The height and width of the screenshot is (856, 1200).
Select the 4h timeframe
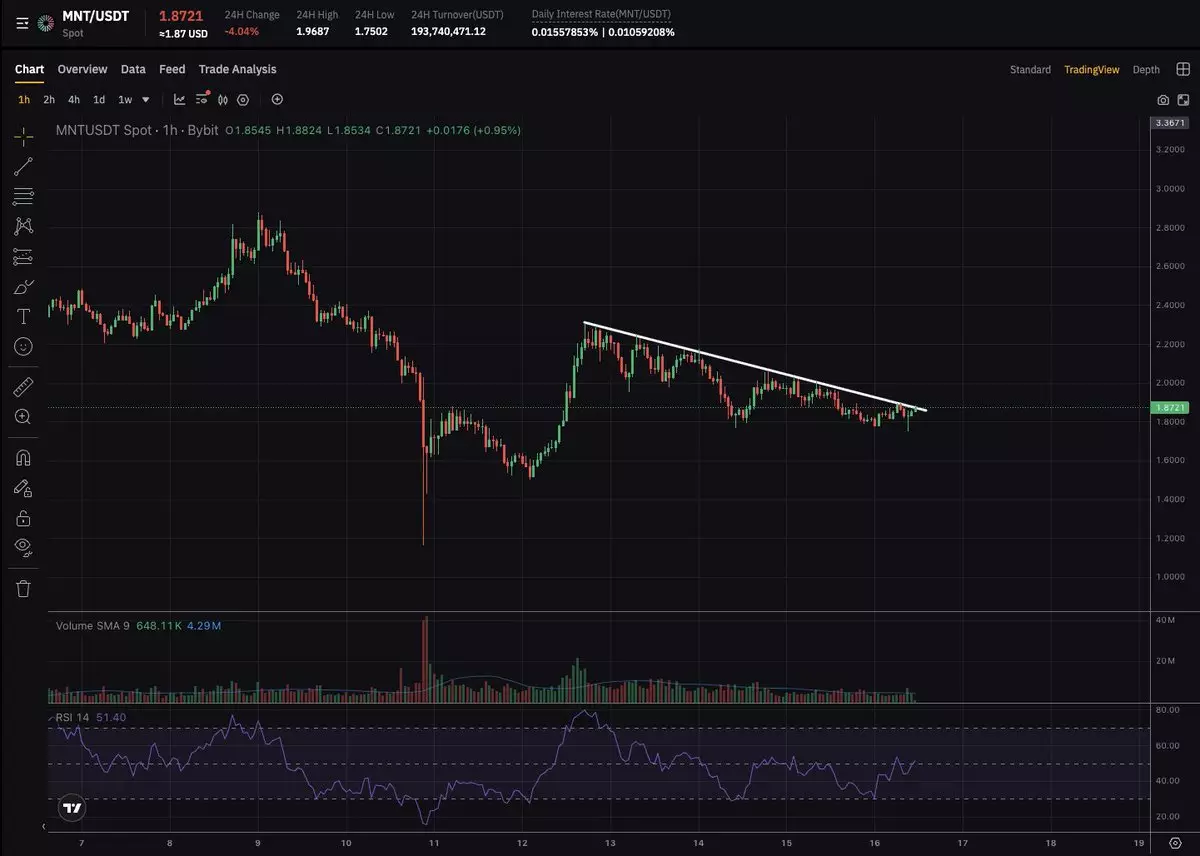74,100
